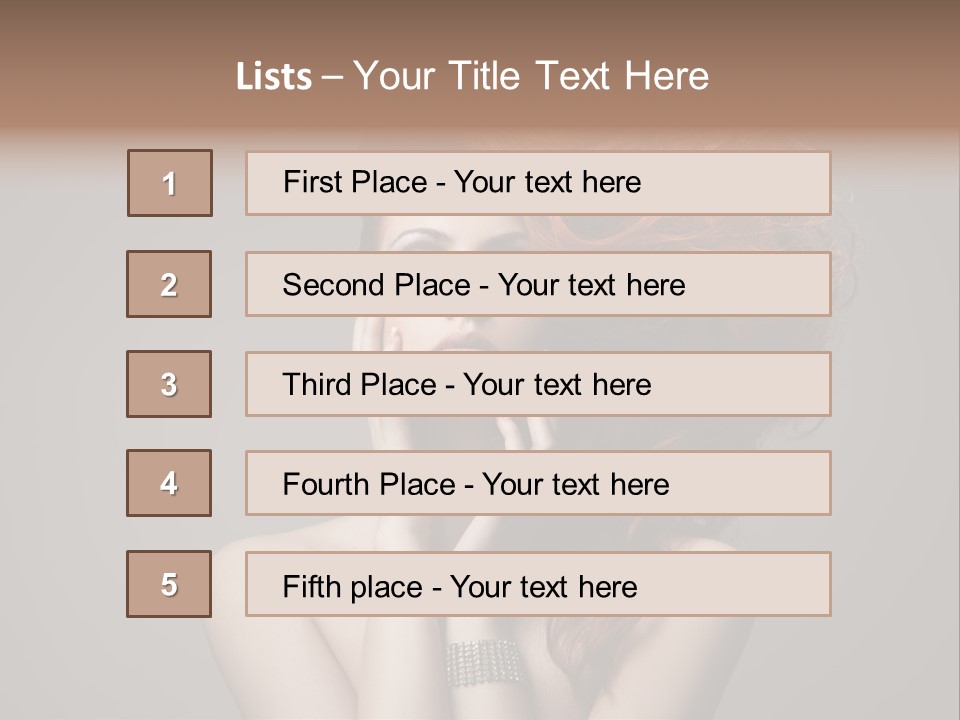This screenshot has height=720, width=960.
Task: Click the number 1 box
Action: (x=170, y=183)
